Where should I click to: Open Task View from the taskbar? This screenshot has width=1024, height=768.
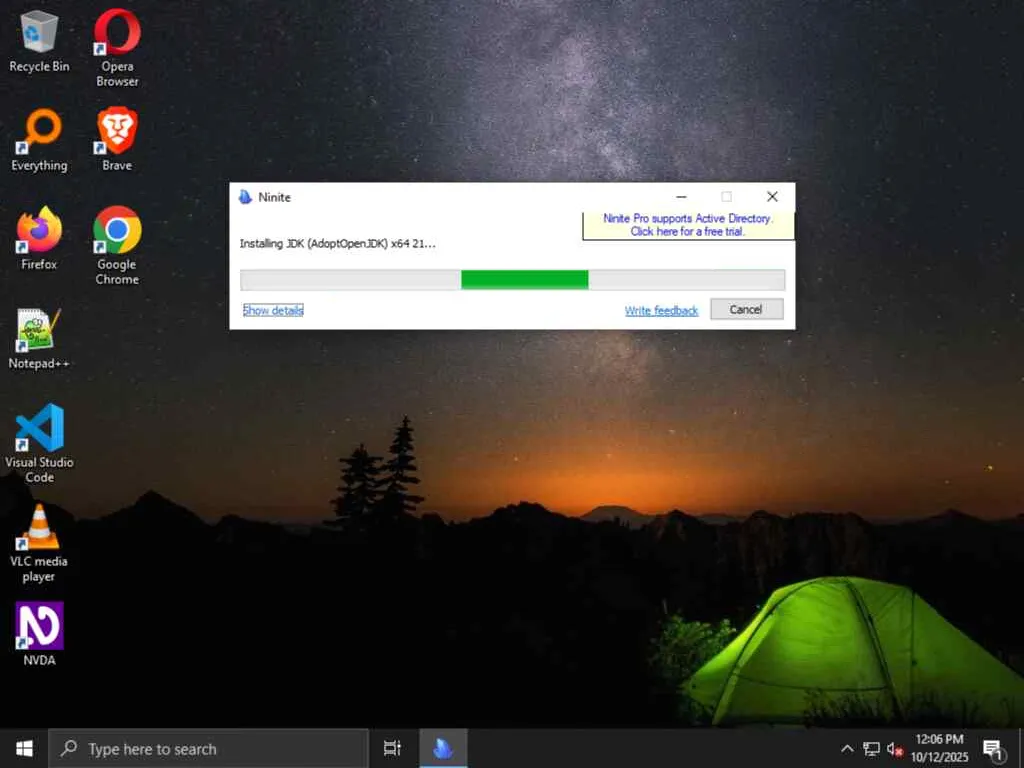[x=392, y=748]
